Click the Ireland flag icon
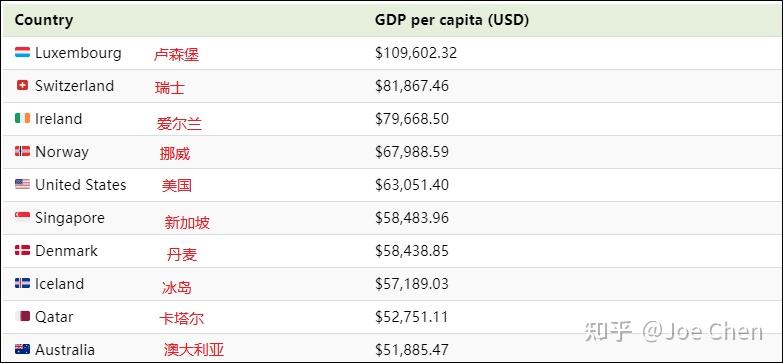Image resolution: width=783 pixels, height=363 pixels. (22, 118)
